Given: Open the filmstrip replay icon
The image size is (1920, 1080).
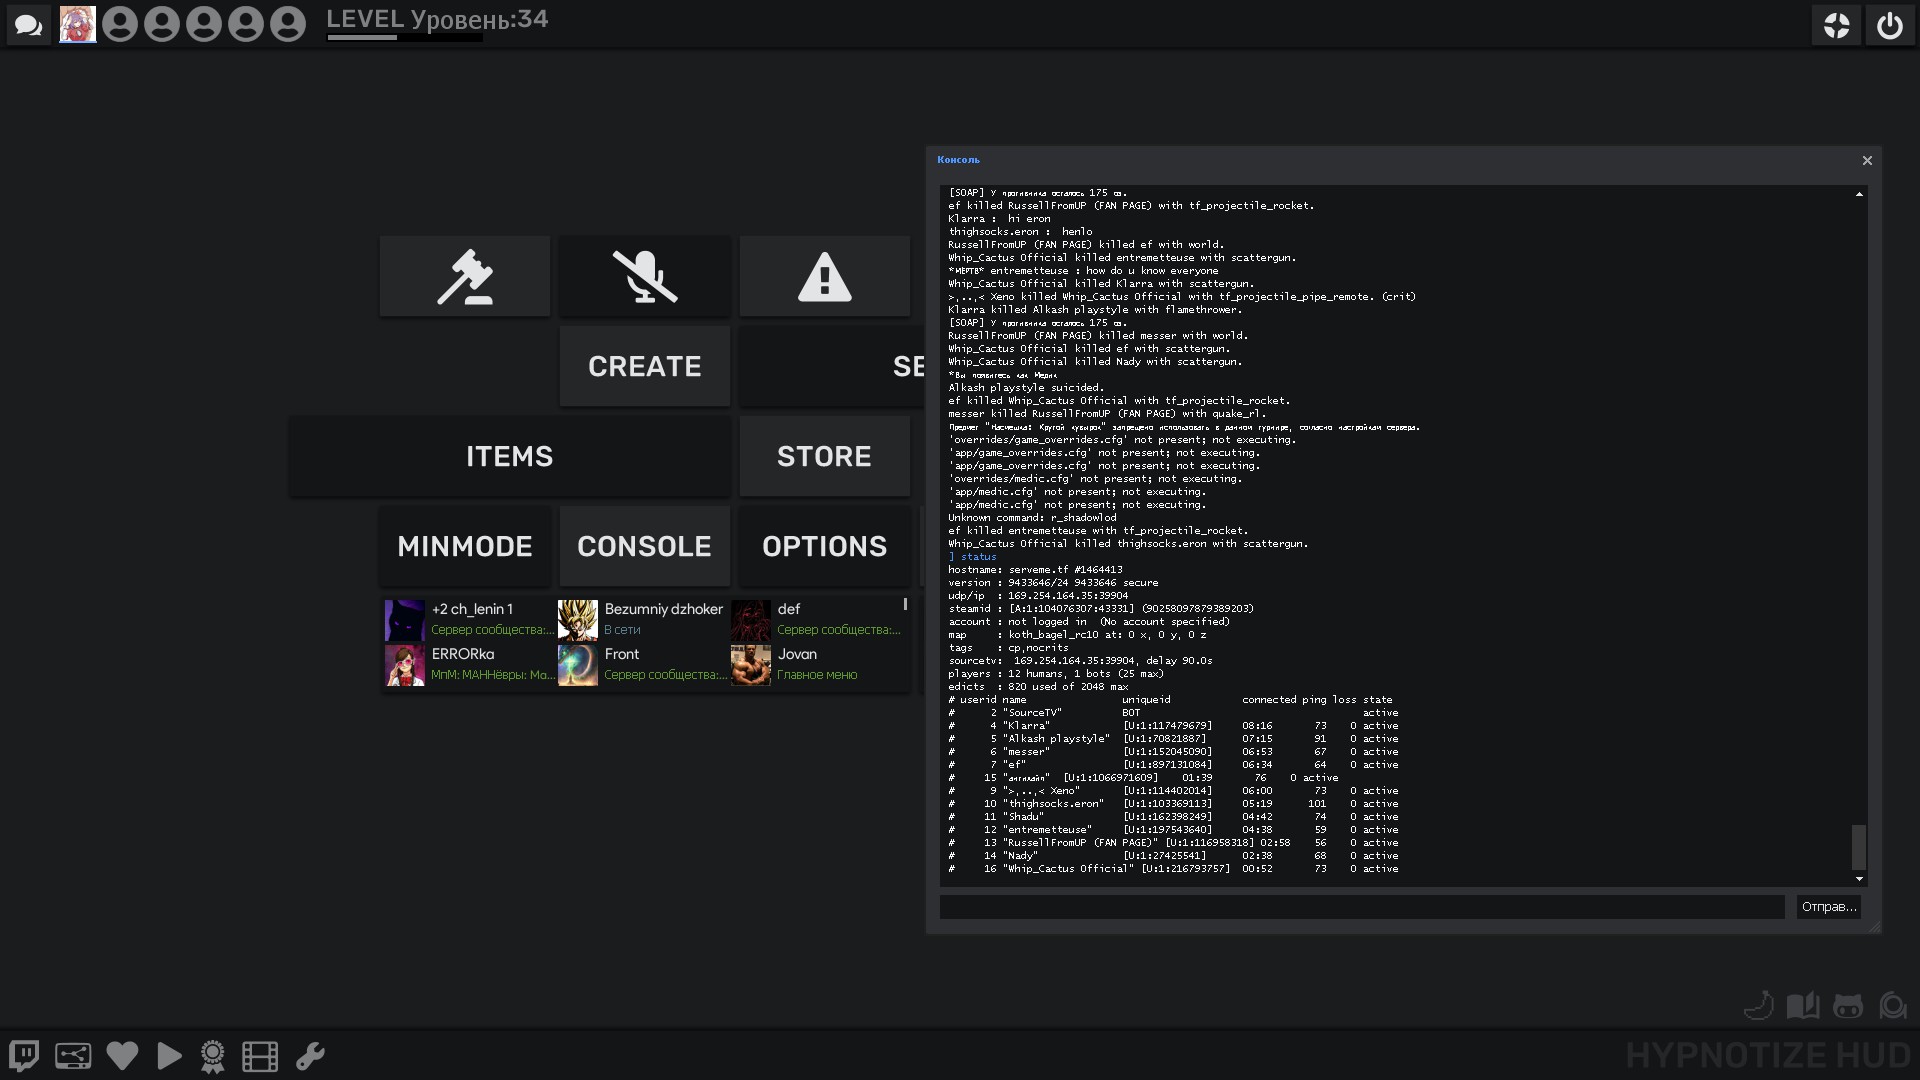Looking at the screenshot, I should click(260, 1056).
